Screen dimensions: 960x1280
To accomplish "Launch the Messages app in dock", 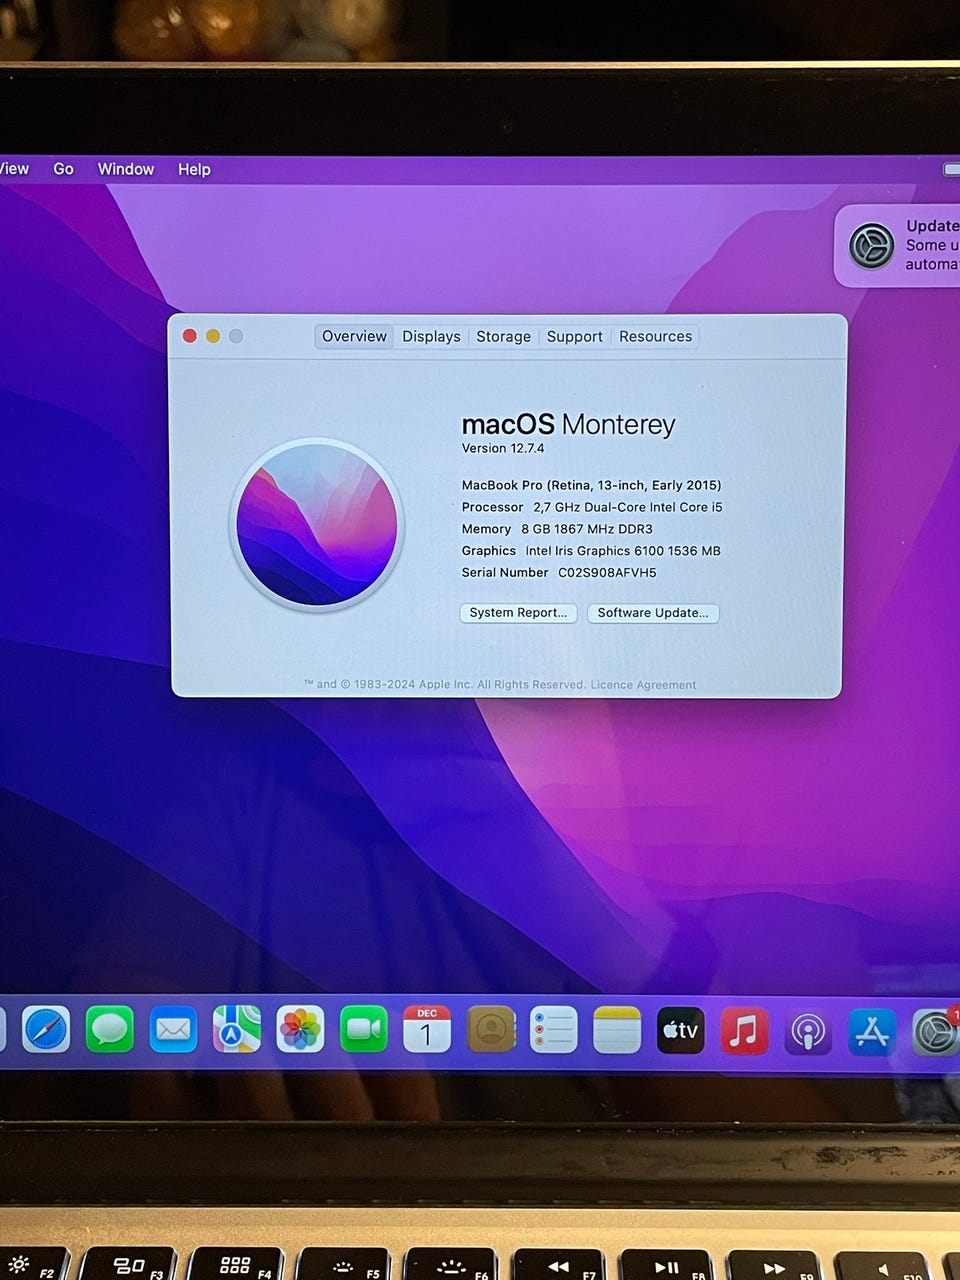I will pyautogui.click(x=110, y=1030).
